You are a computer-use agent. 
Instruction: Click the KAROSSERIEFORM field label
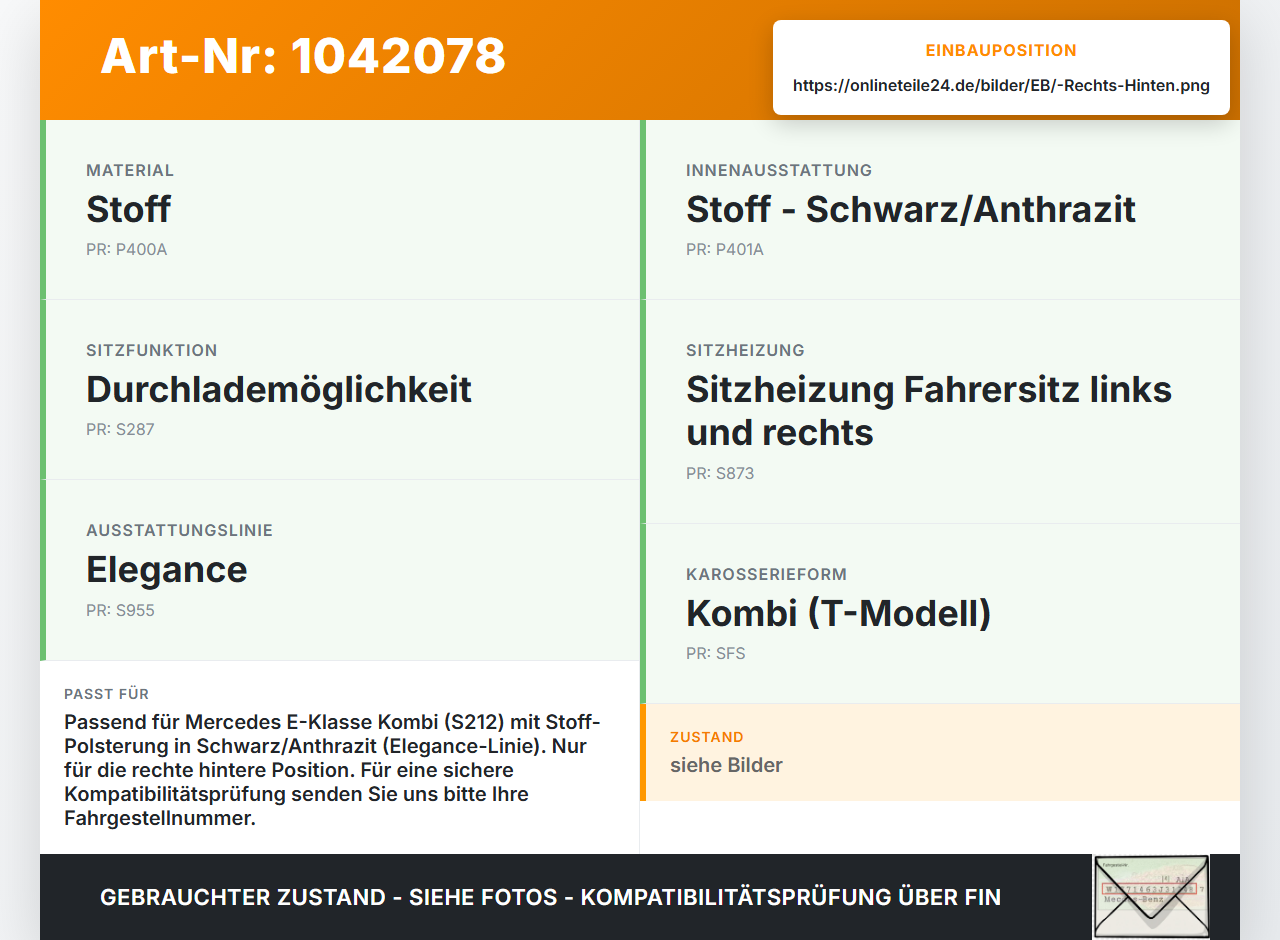point(766,574)
